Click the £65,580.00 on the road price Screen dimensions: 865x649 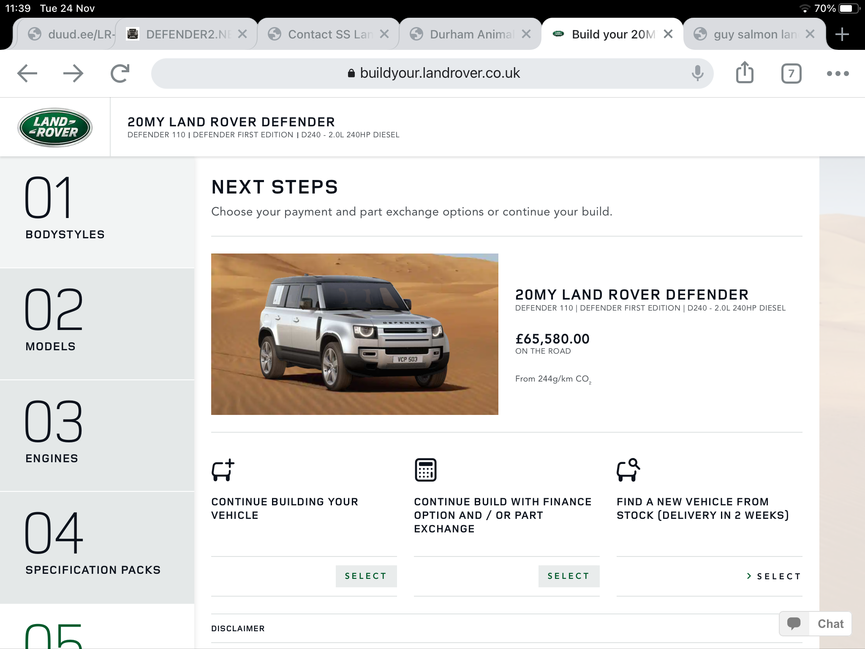click(552, 339)
